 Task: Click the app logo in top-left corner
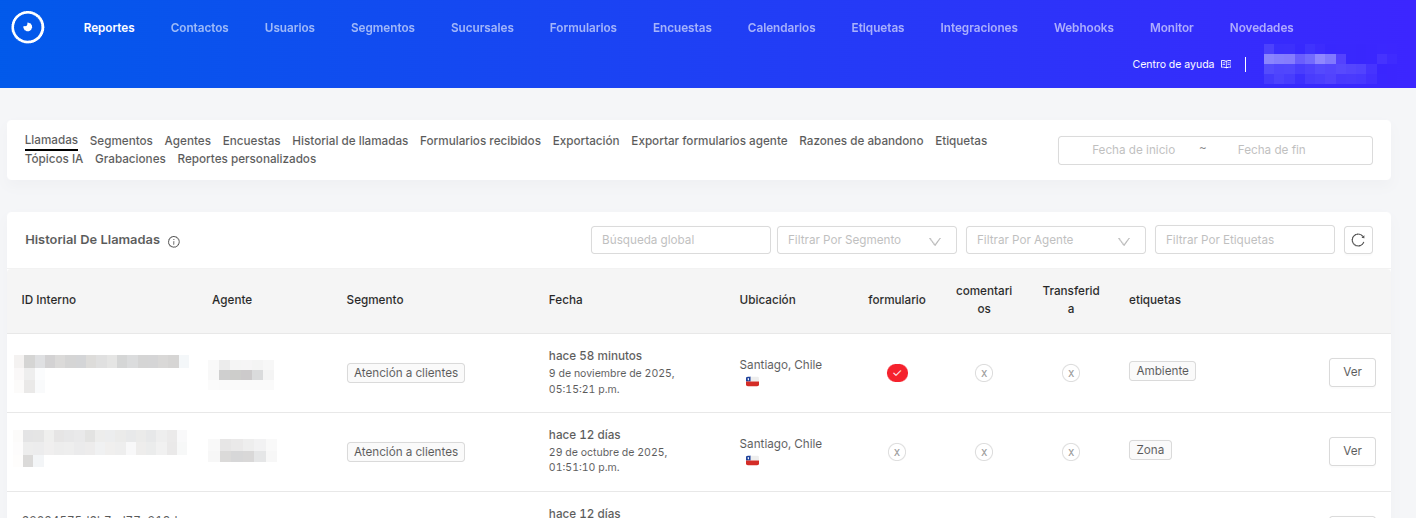click(28, 28)
